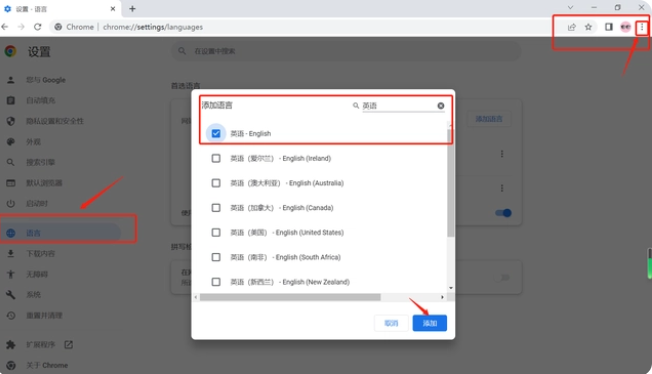Open 系统 in the sidebar
Image resolution: width=652 pixels, height=374 pixels.
coord(33,295)
